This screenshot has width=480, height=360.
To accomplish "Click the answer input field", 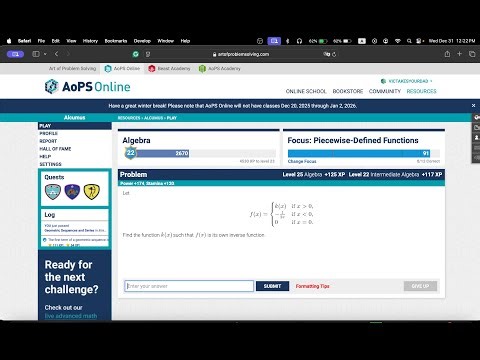I will [189, 286].
